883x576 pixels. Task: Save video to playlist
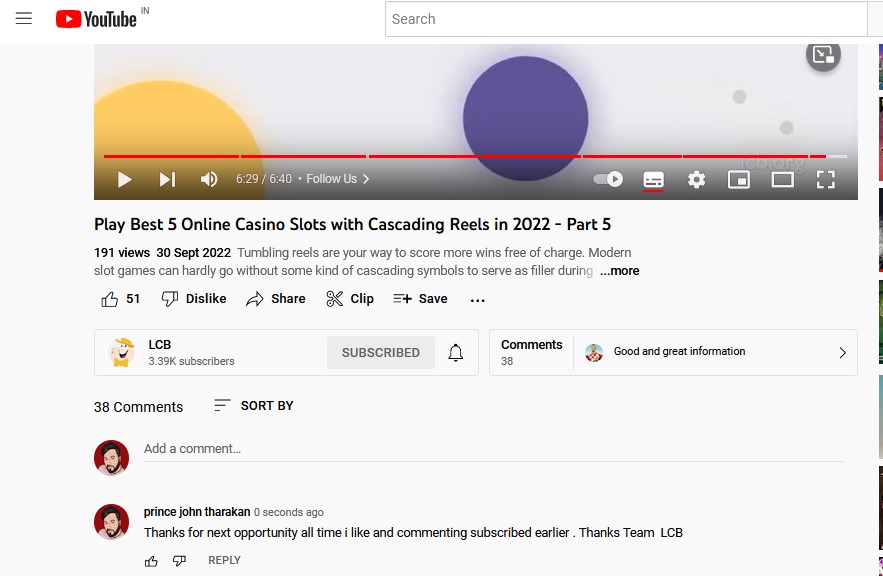420,299
